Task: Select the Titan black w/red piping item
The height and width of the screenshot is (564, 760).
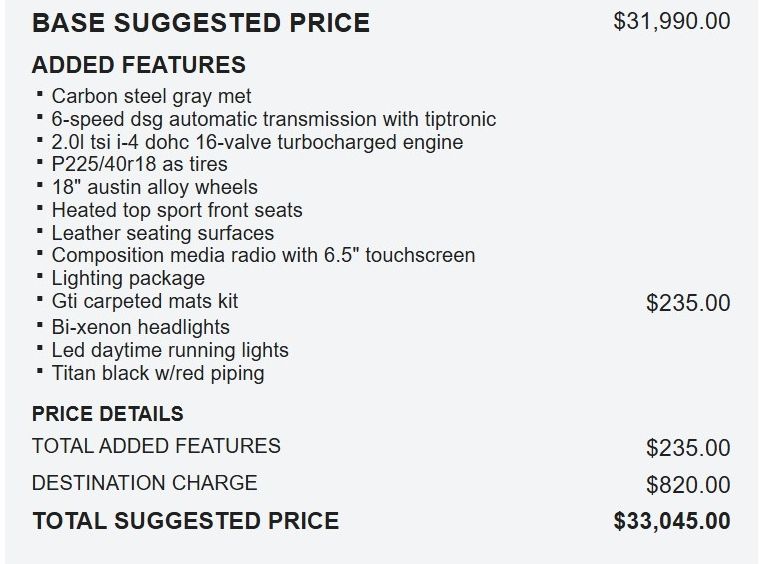Action: coord(157,373)
